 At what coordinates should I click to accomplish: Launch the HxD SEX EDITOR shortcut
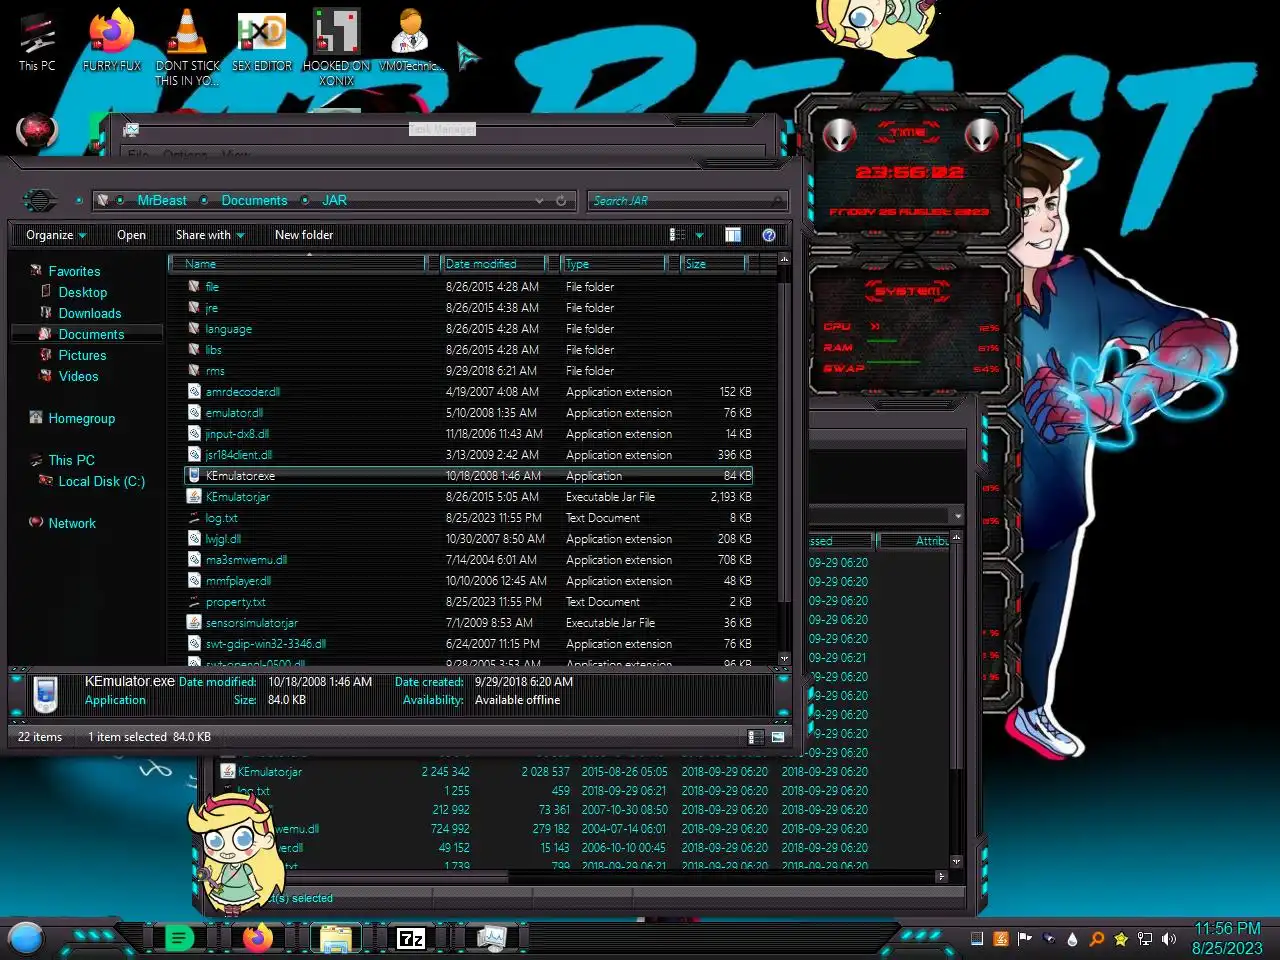tap(262, 42)
